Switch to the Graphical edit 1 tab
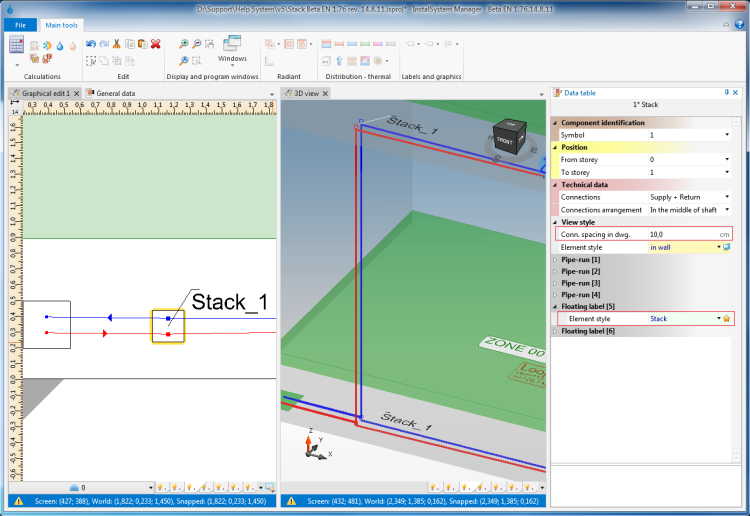The width and height of the screenshot is (750, 516). tap(45, 93)
